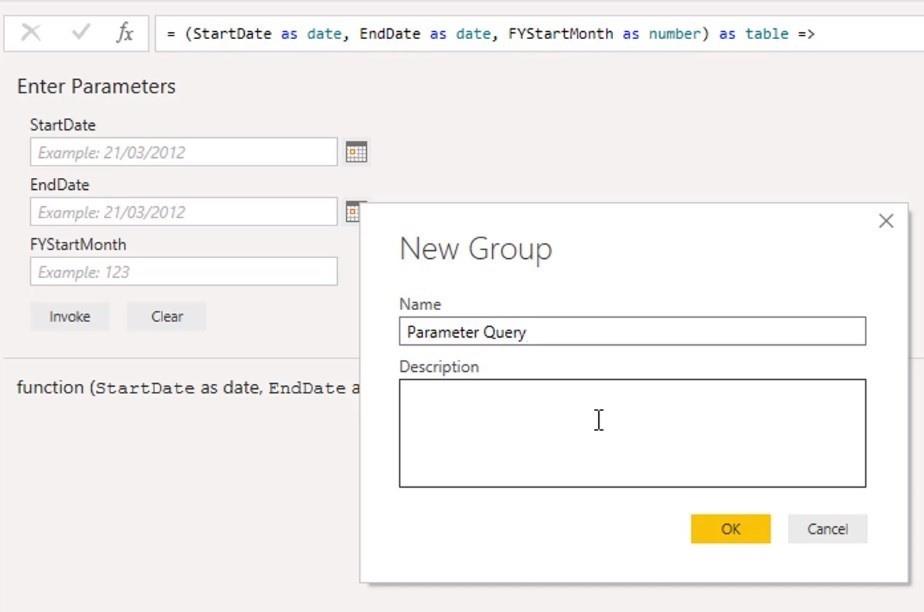Viewport: 924px width, 612px height.
Task: Invoke the function with parameters
Action: coord(70,316)
